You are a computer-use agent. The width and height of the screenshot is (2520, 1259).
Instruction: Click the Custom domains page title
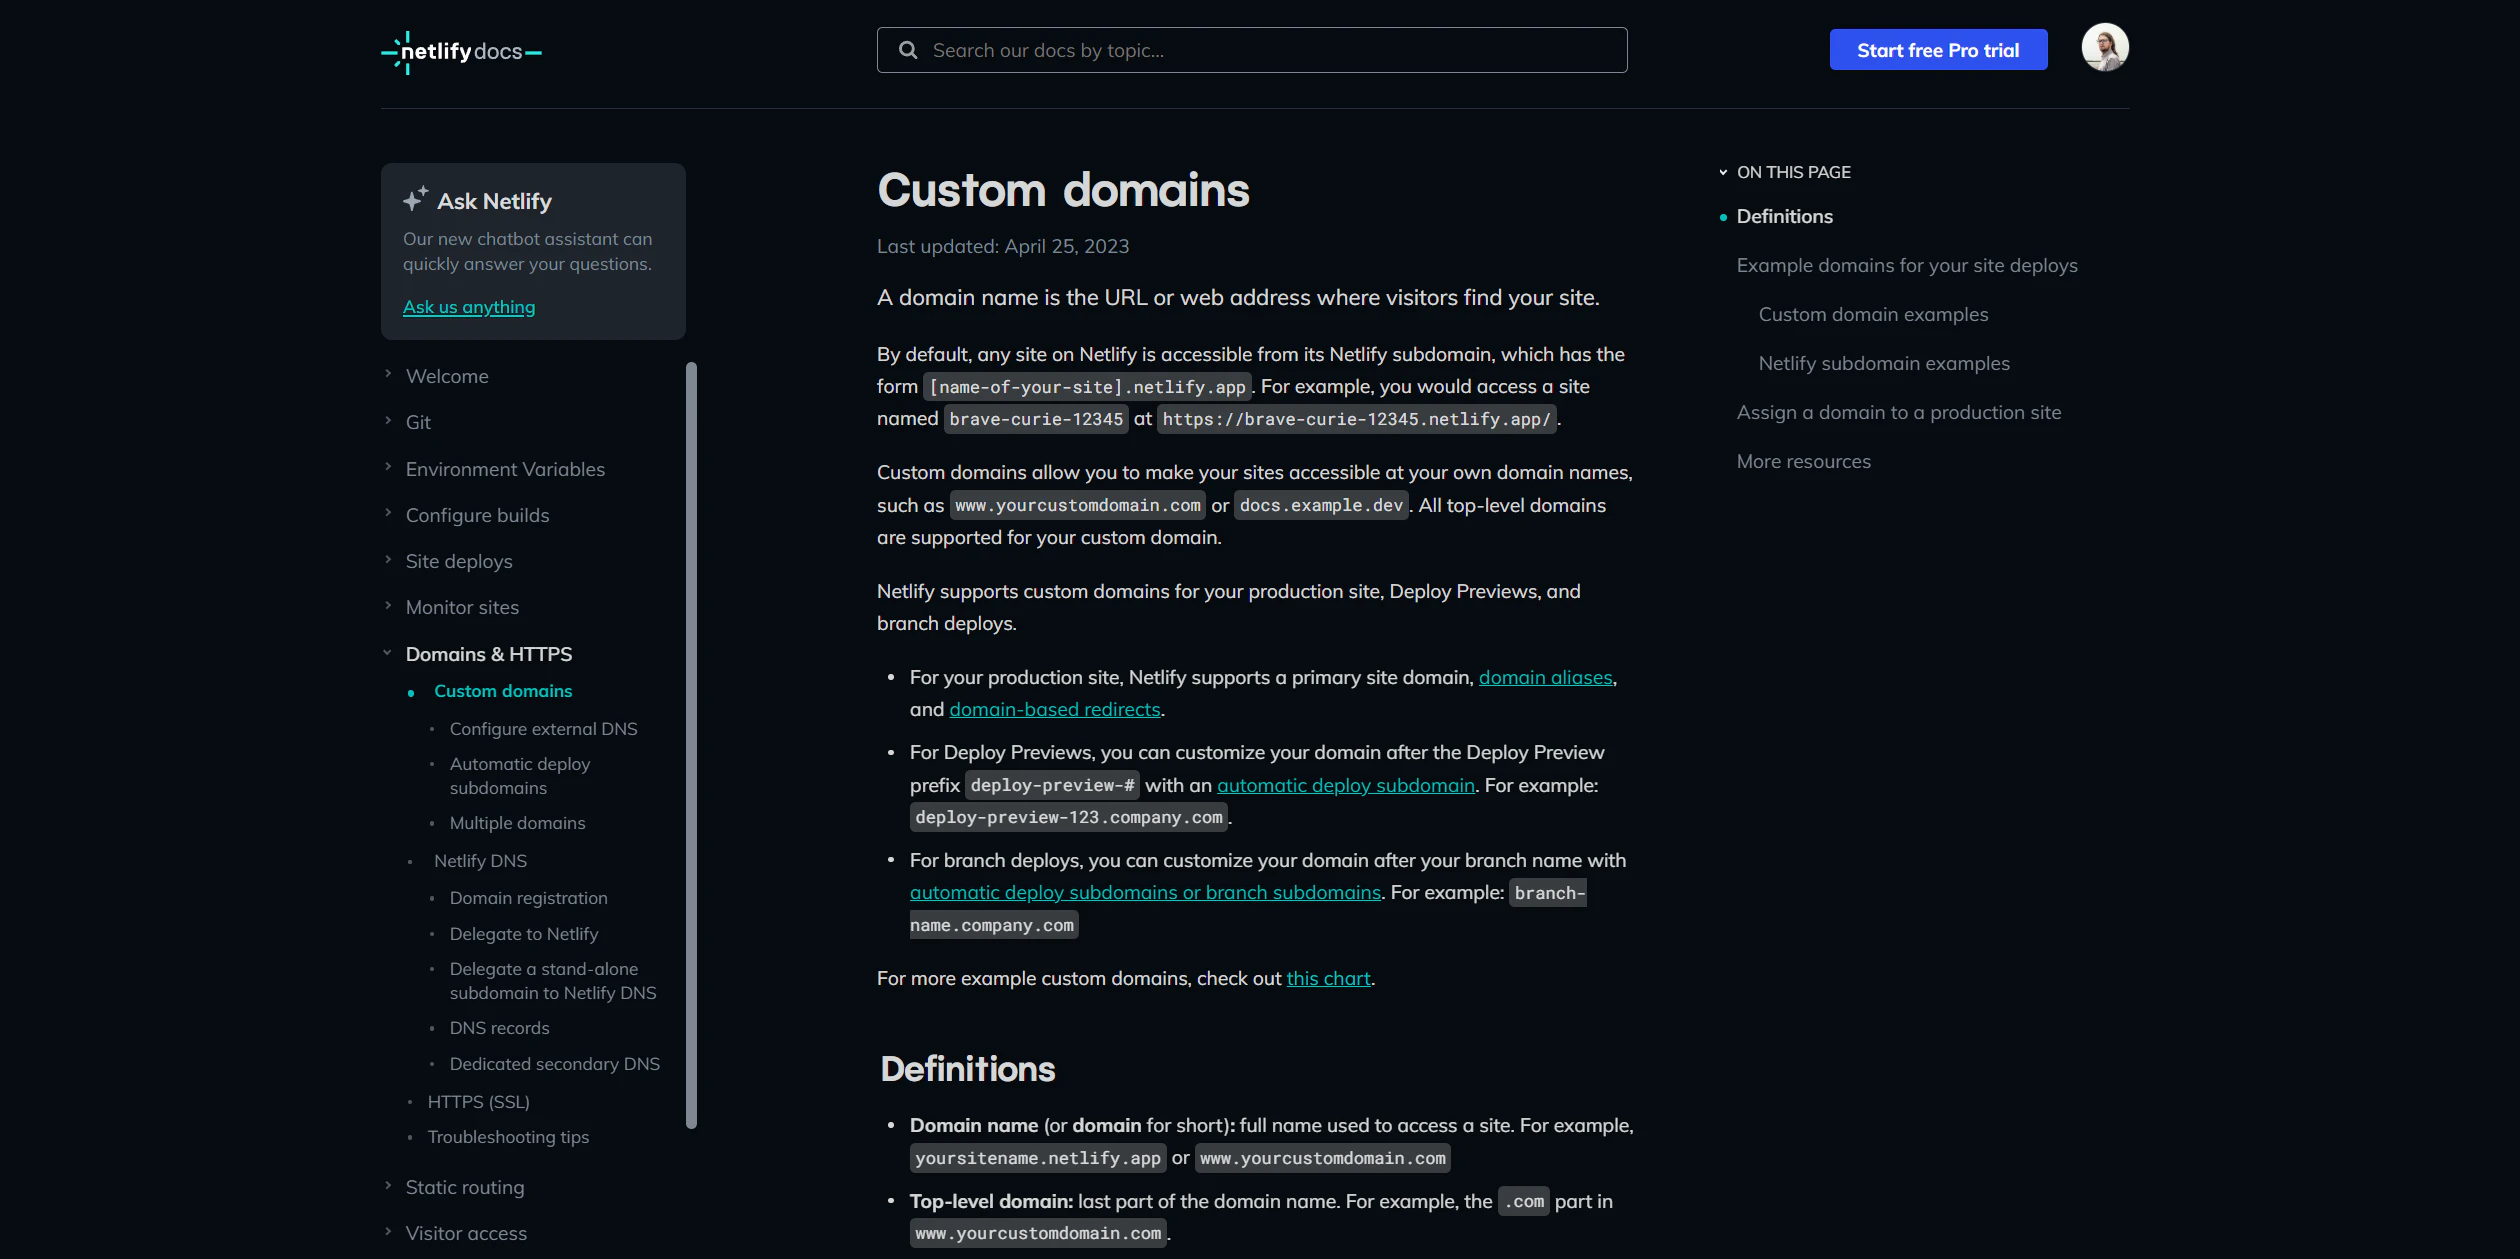coord(1063,190)
